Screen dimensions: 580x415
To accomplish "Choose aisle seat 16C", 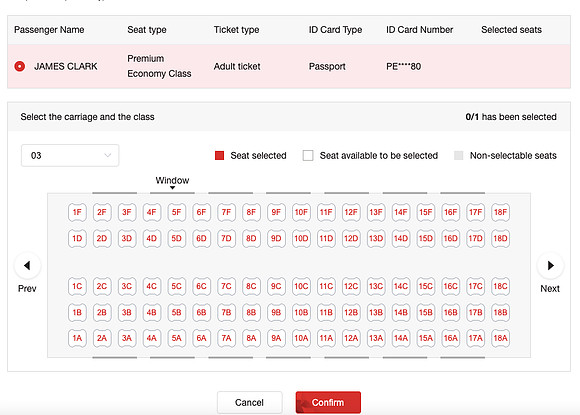I will 451,286.
